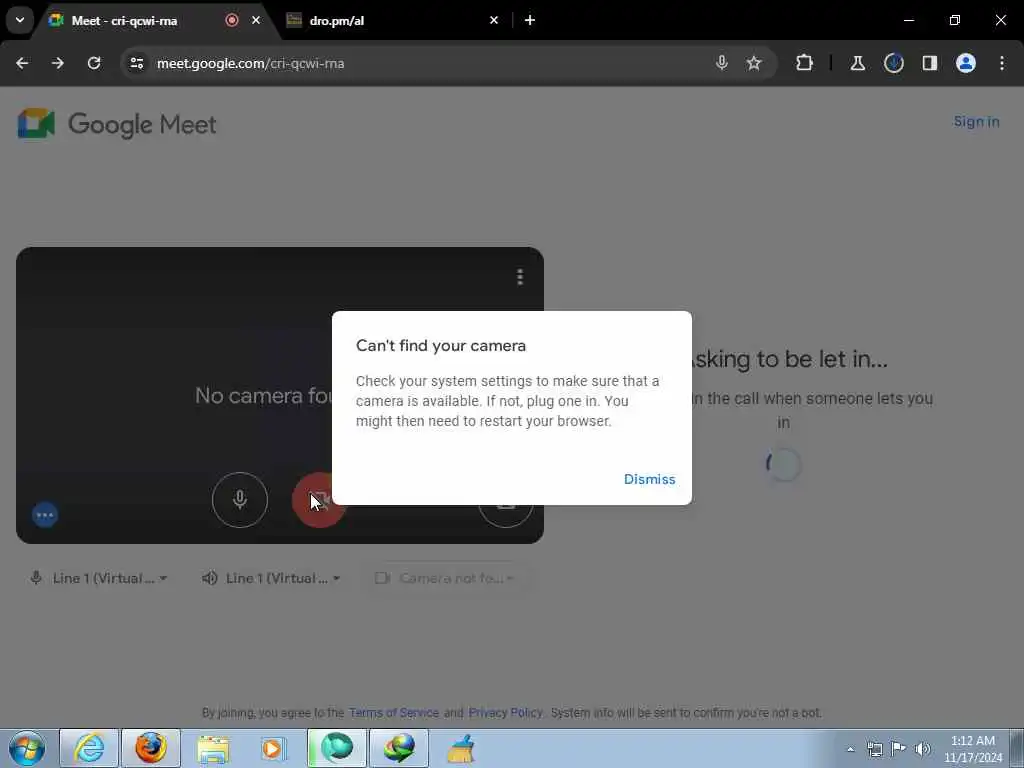Image resolution: width=1024 pixels, height=768 pixels.
Task: Open the tab search dropdown arrow
Action: (x=20, y=20)
